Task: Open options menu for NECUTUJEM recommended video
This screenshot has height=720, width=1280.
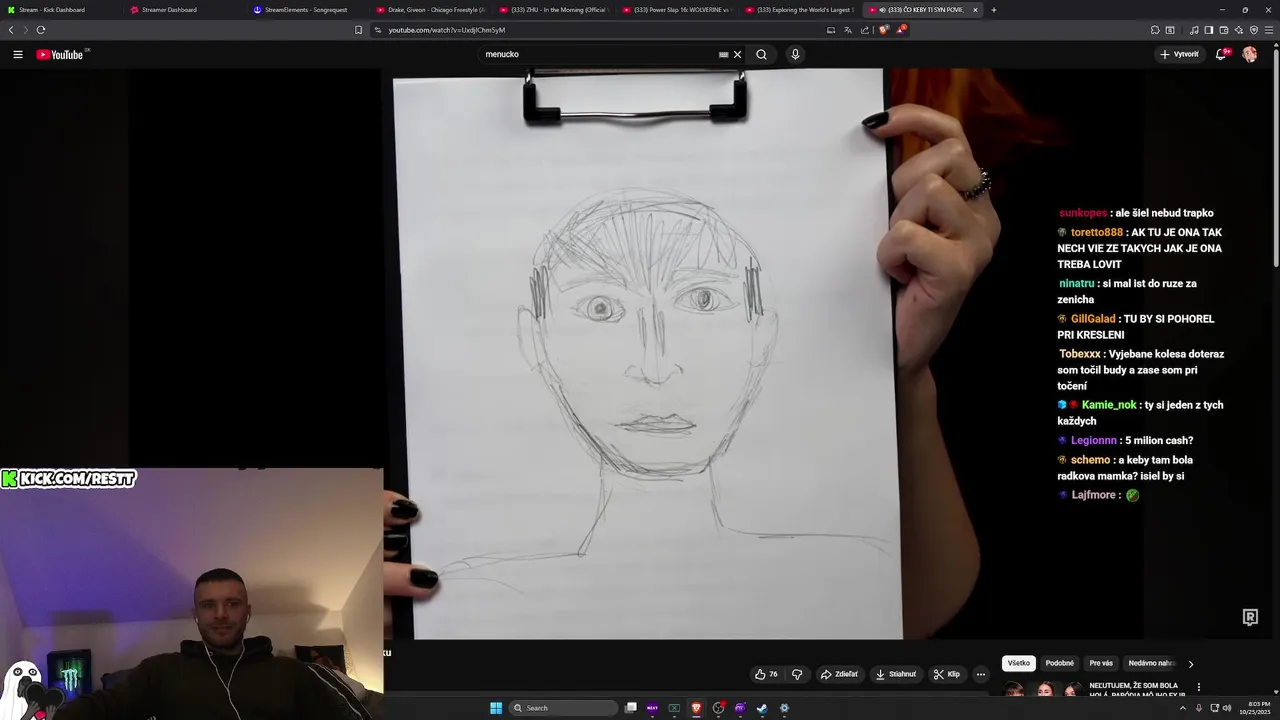Action: pos(1198,687)
